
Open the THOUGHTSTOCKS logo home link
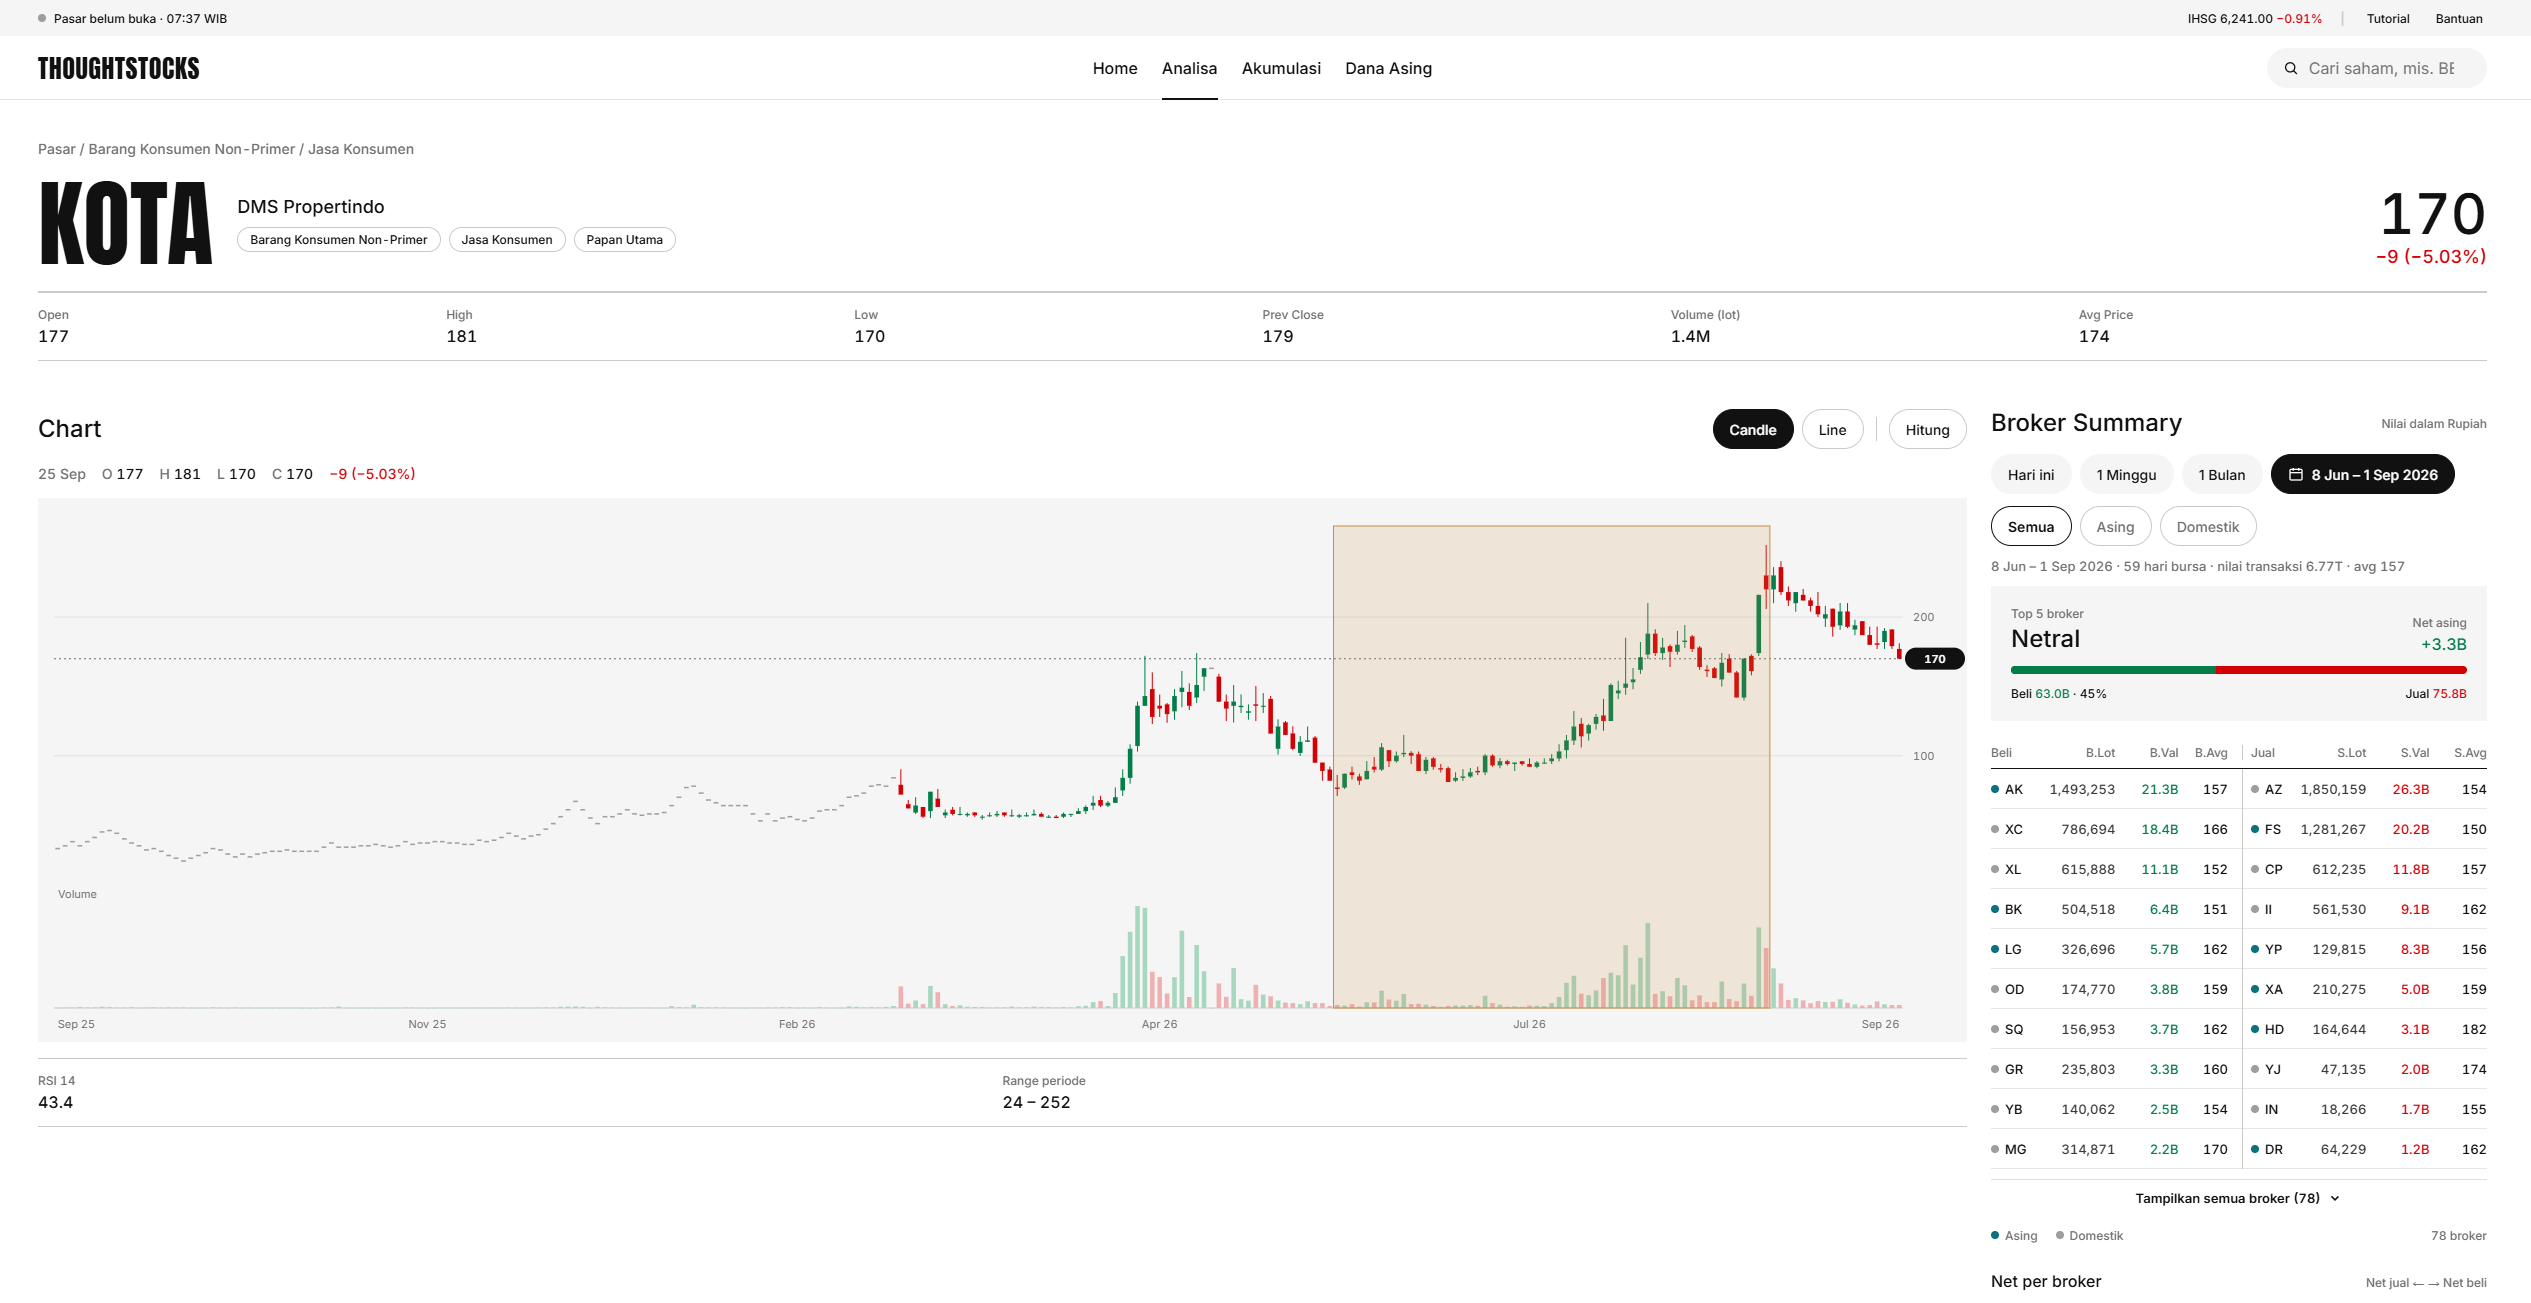119,68
